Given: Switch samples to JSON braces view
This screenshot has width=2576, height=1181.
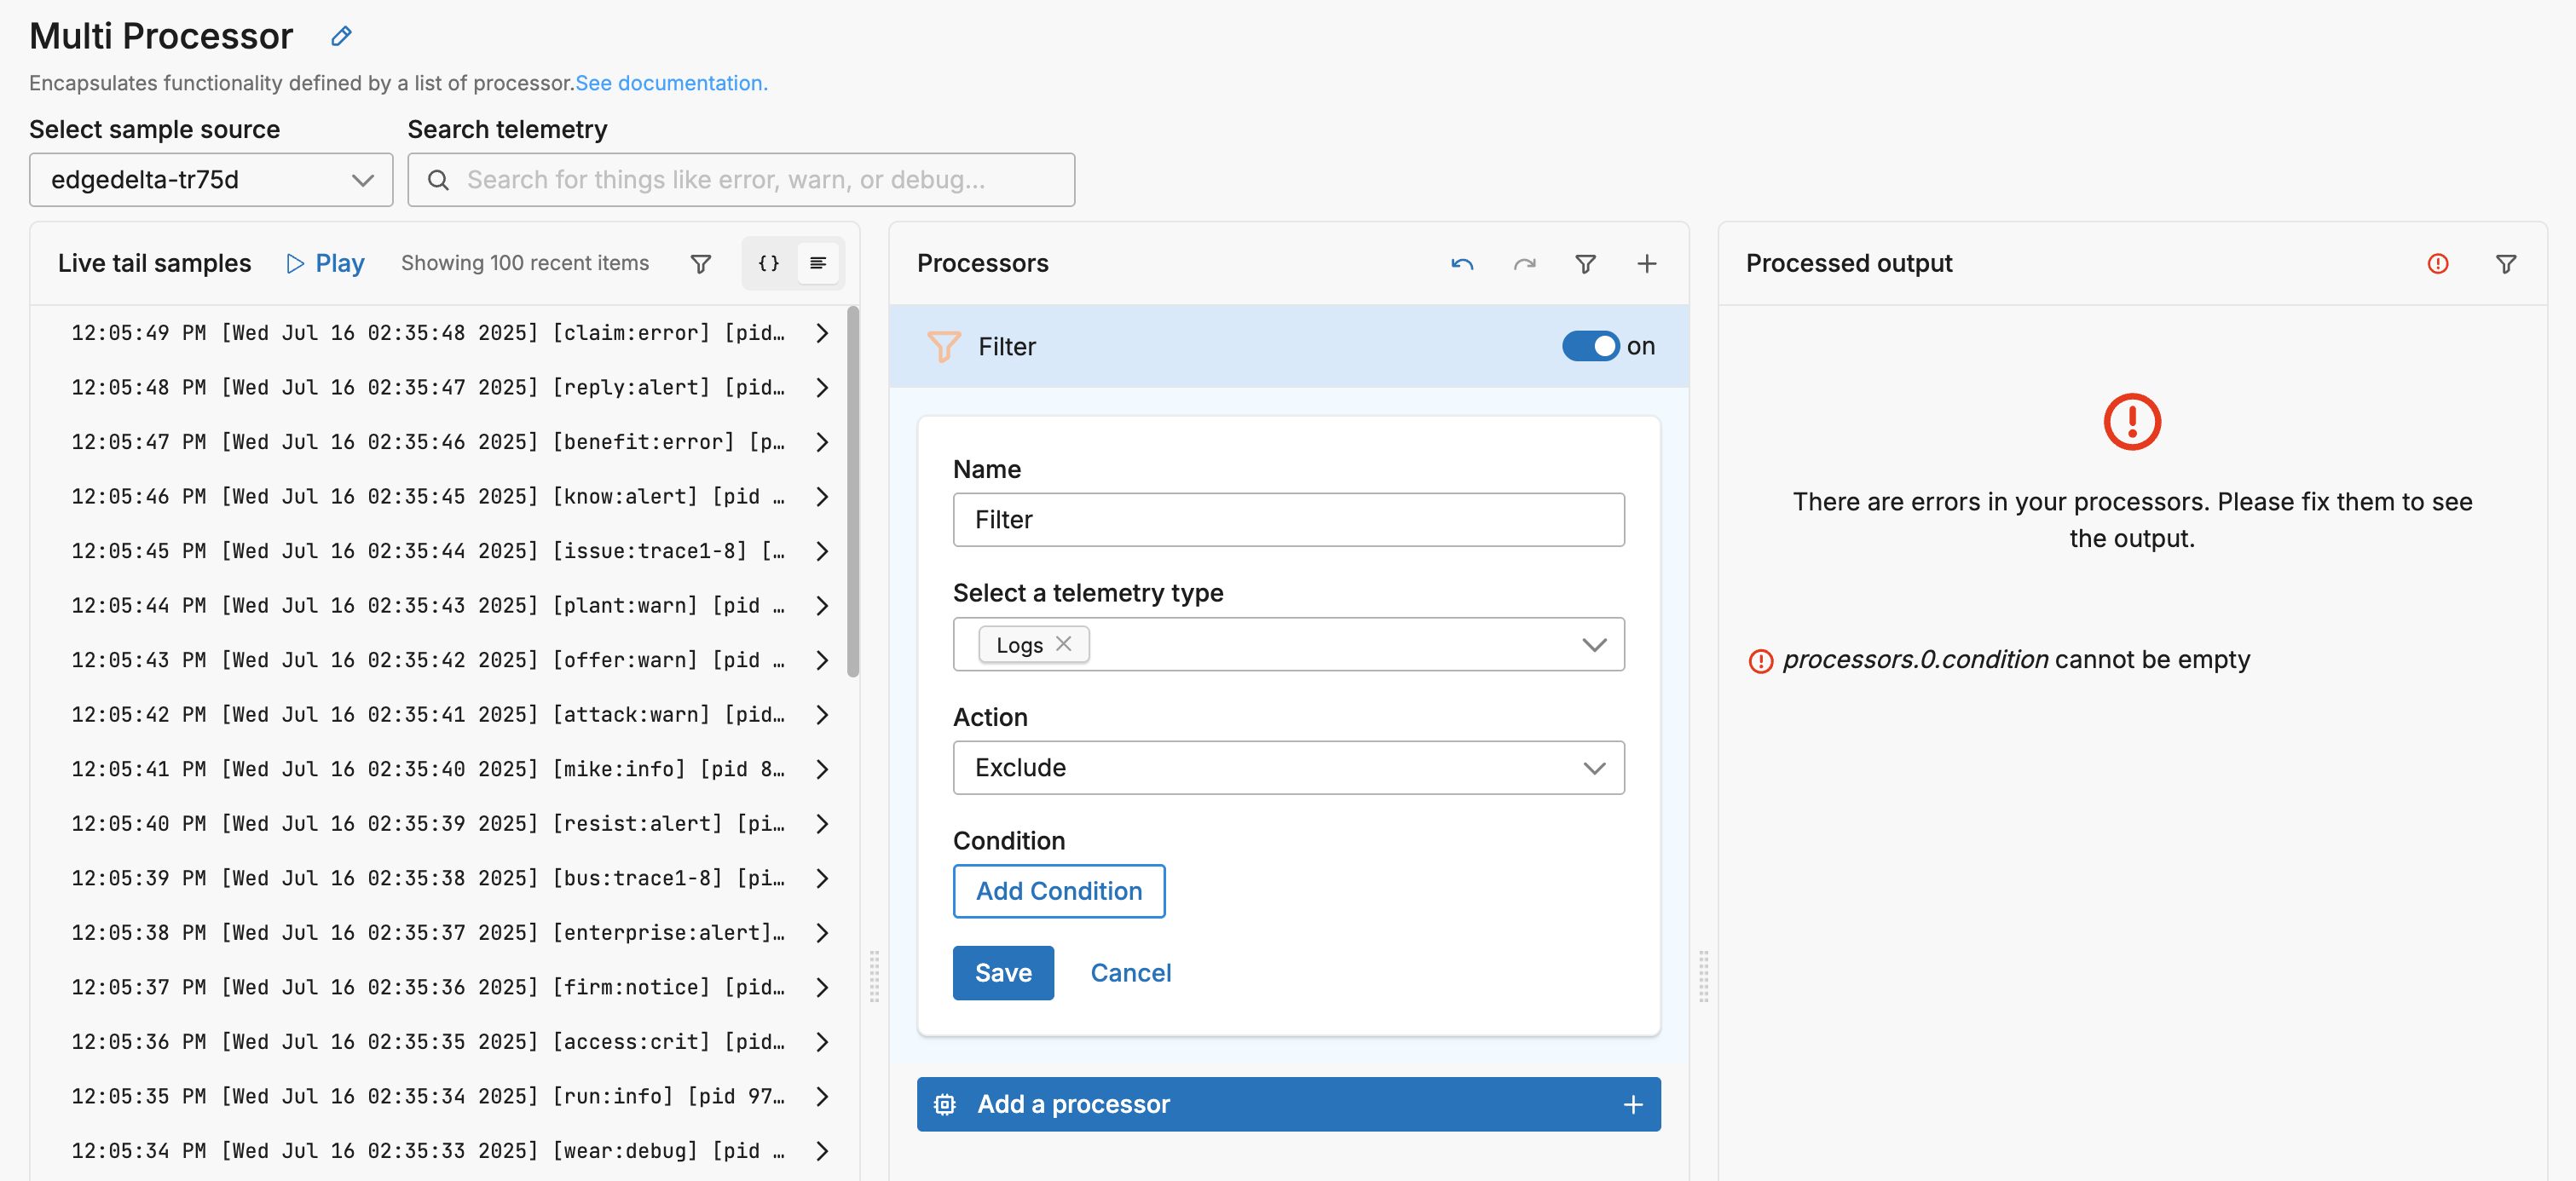Looking at the screenshot, I should 768,263.
